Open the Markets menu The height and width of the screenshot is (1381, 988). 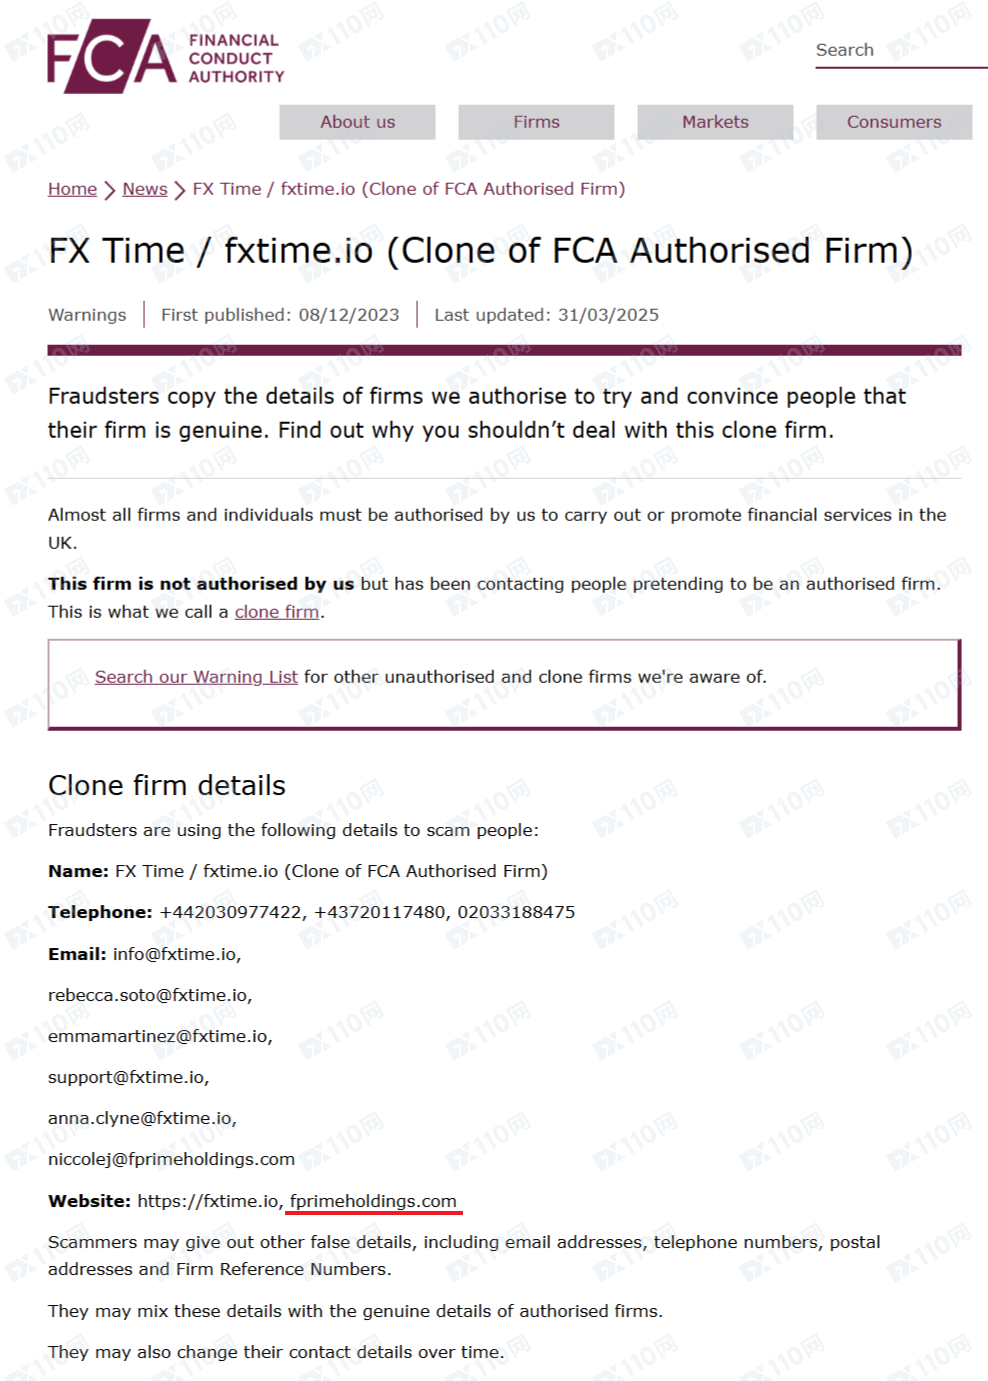[x=715, y=122]
